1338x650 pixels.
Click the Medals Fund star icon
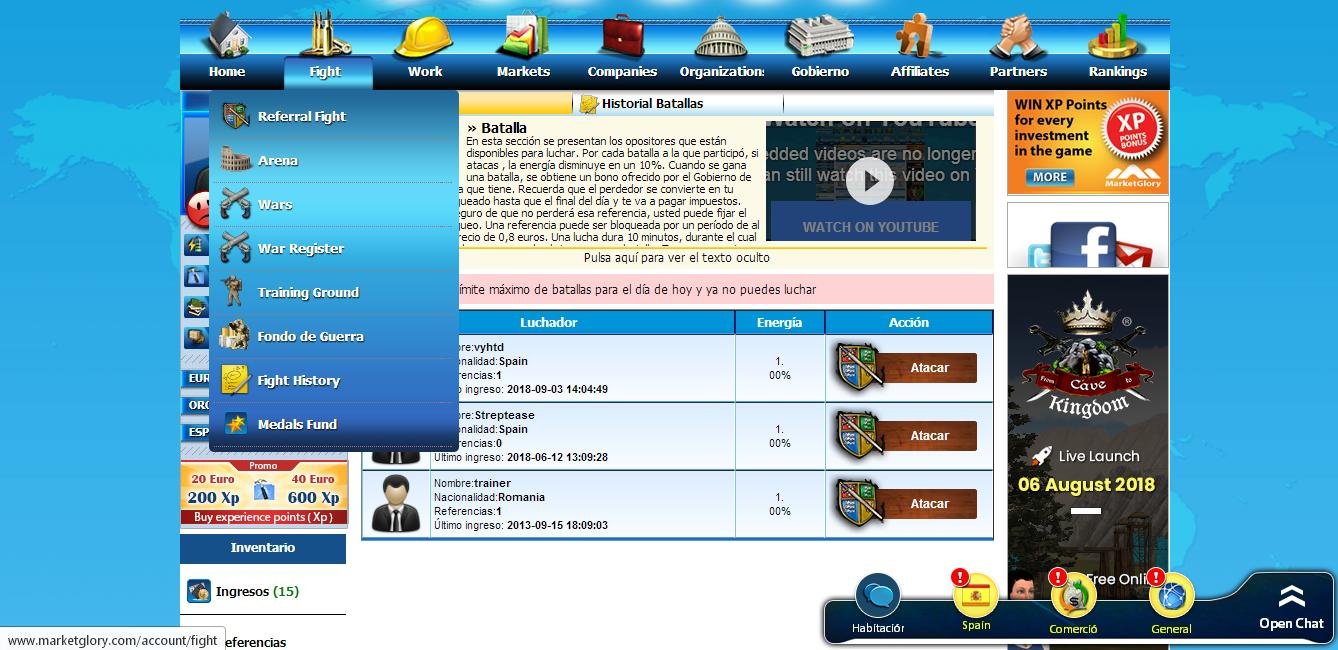pyautogui.click(x=236, y=424)
